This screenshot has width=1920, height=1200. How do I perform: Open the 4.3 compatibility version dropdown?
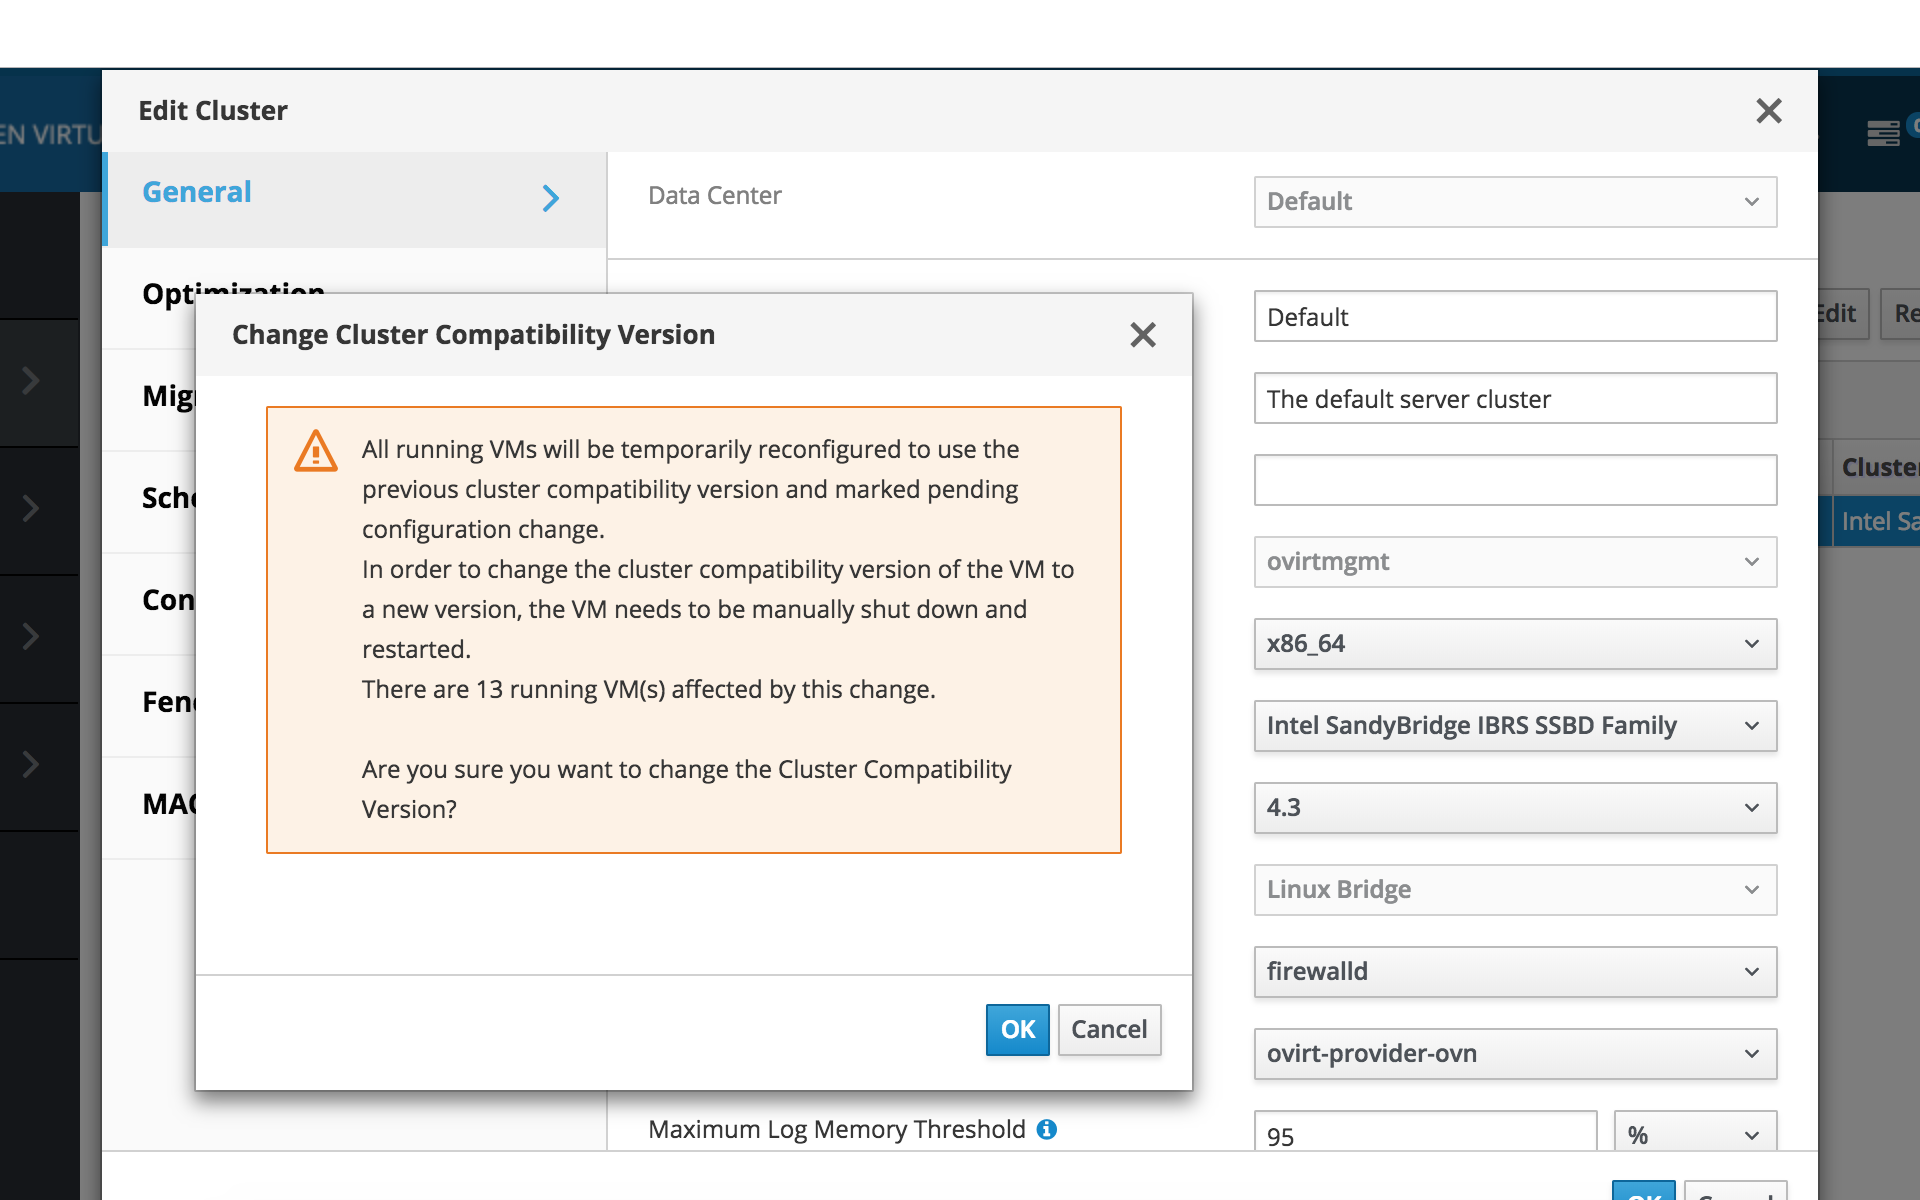point(1514,808)
